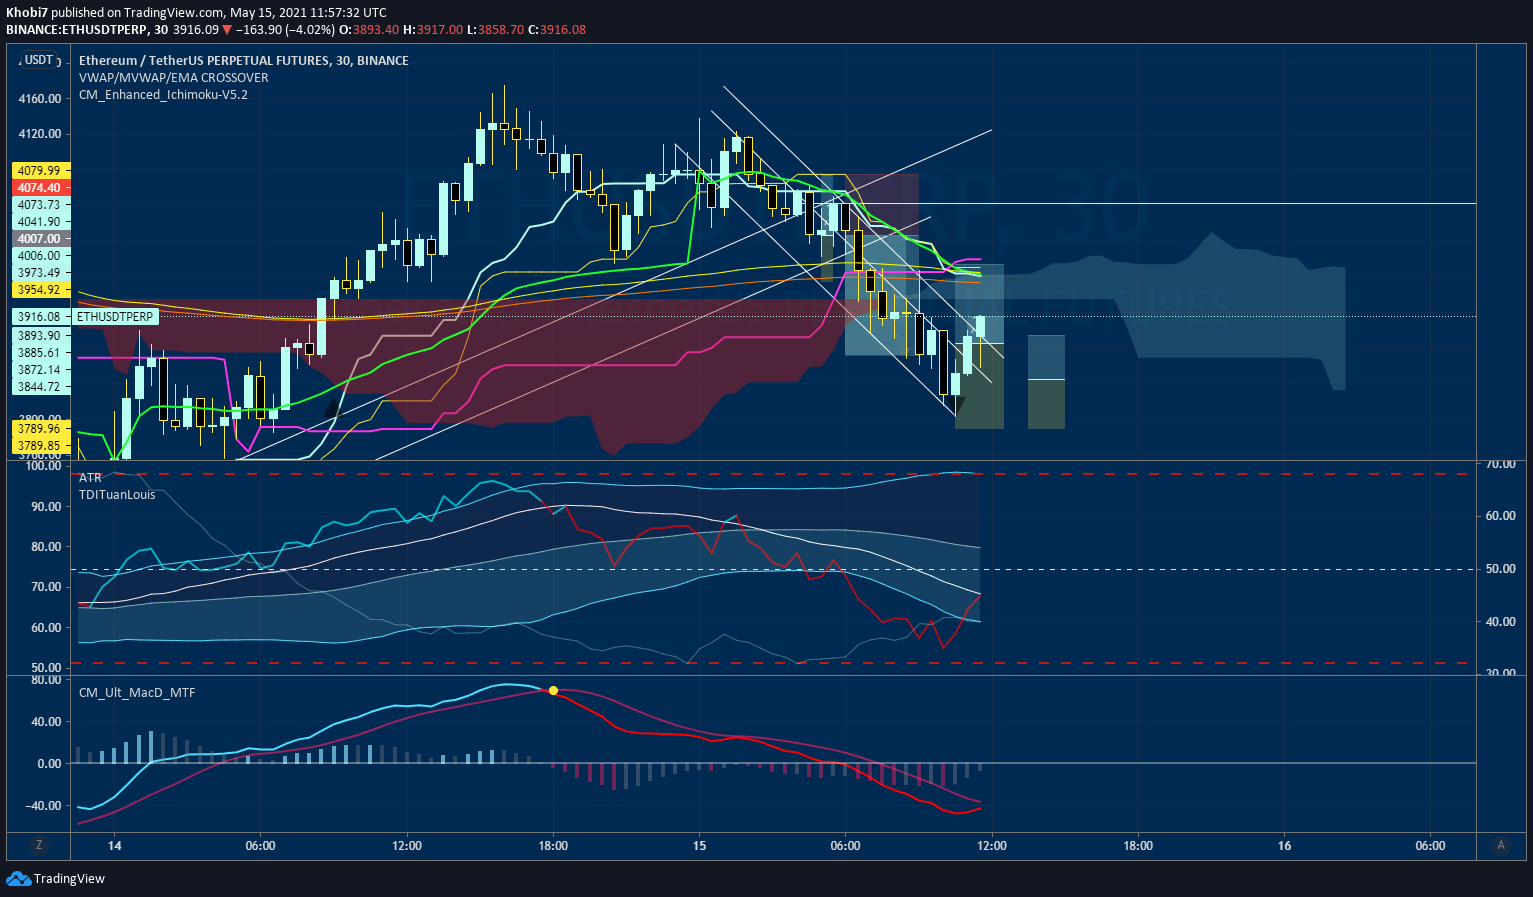Click the 0.00 value on MACD axis

[49, 764]
